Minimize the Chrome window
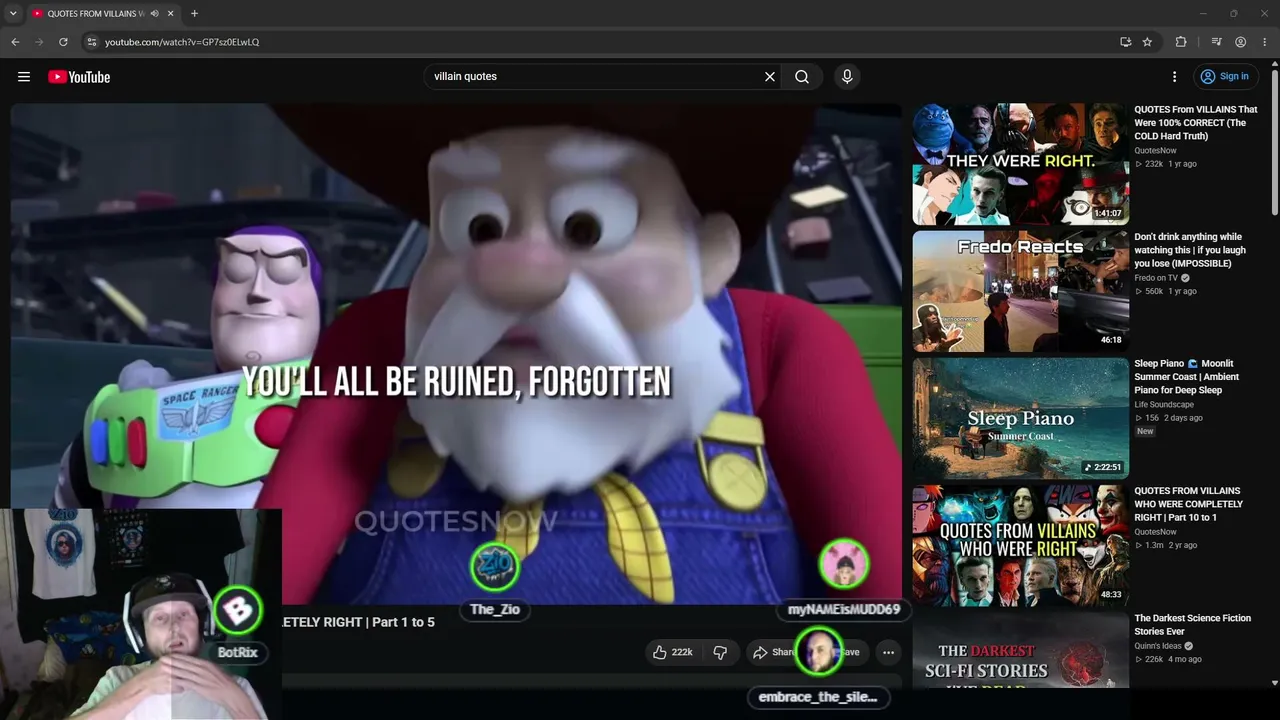 coord(1203,14)
